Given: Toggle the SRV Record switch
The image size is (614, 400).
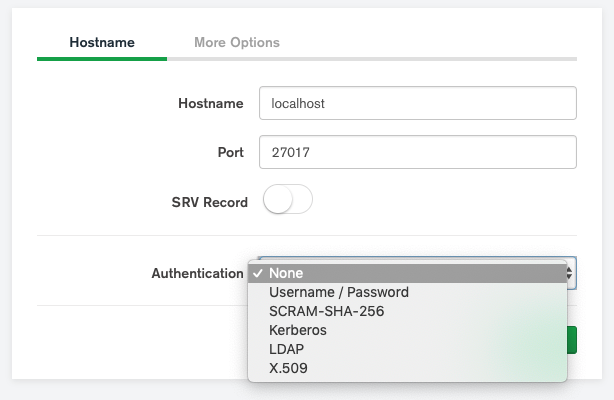Looking at the screenshot, I should coord(288,199).
